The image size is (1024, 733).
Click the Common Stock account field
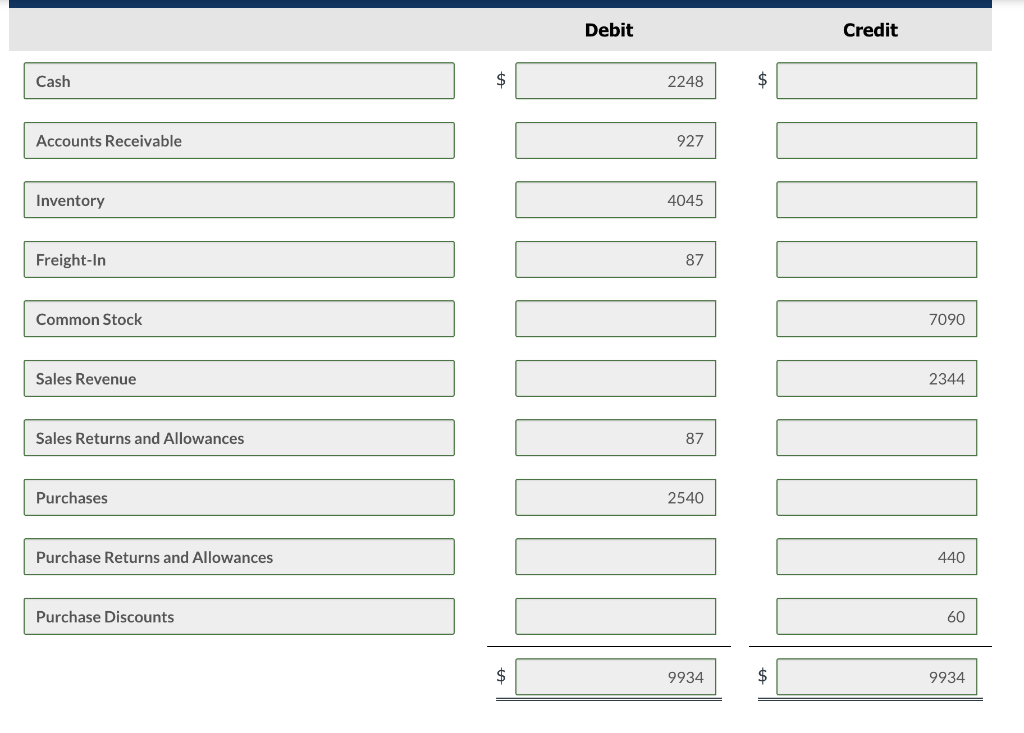[x=239, y=318]
